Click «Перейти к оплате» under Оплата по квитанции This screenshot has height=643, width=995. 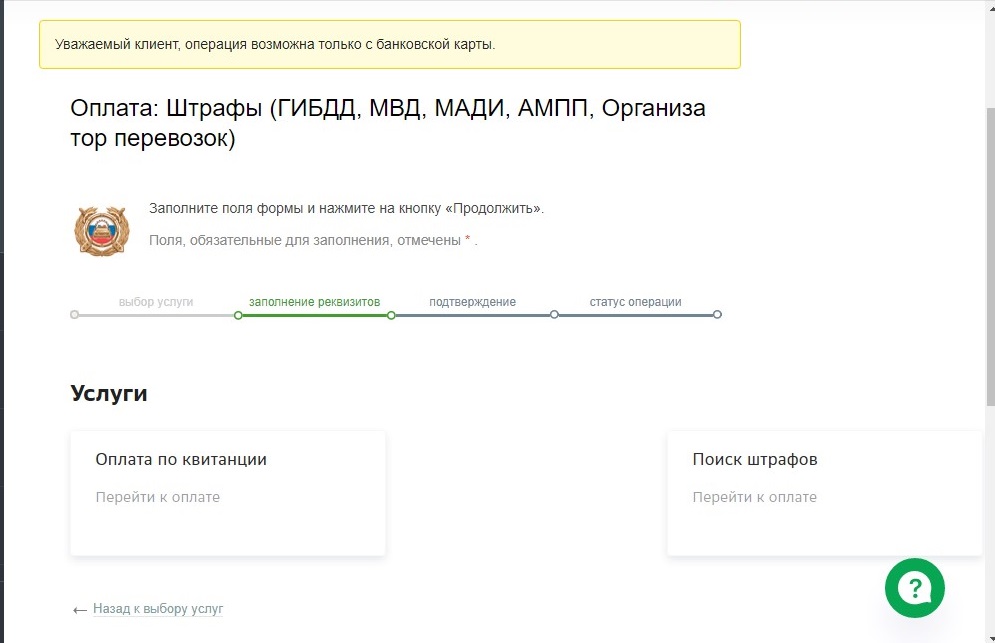158,497
